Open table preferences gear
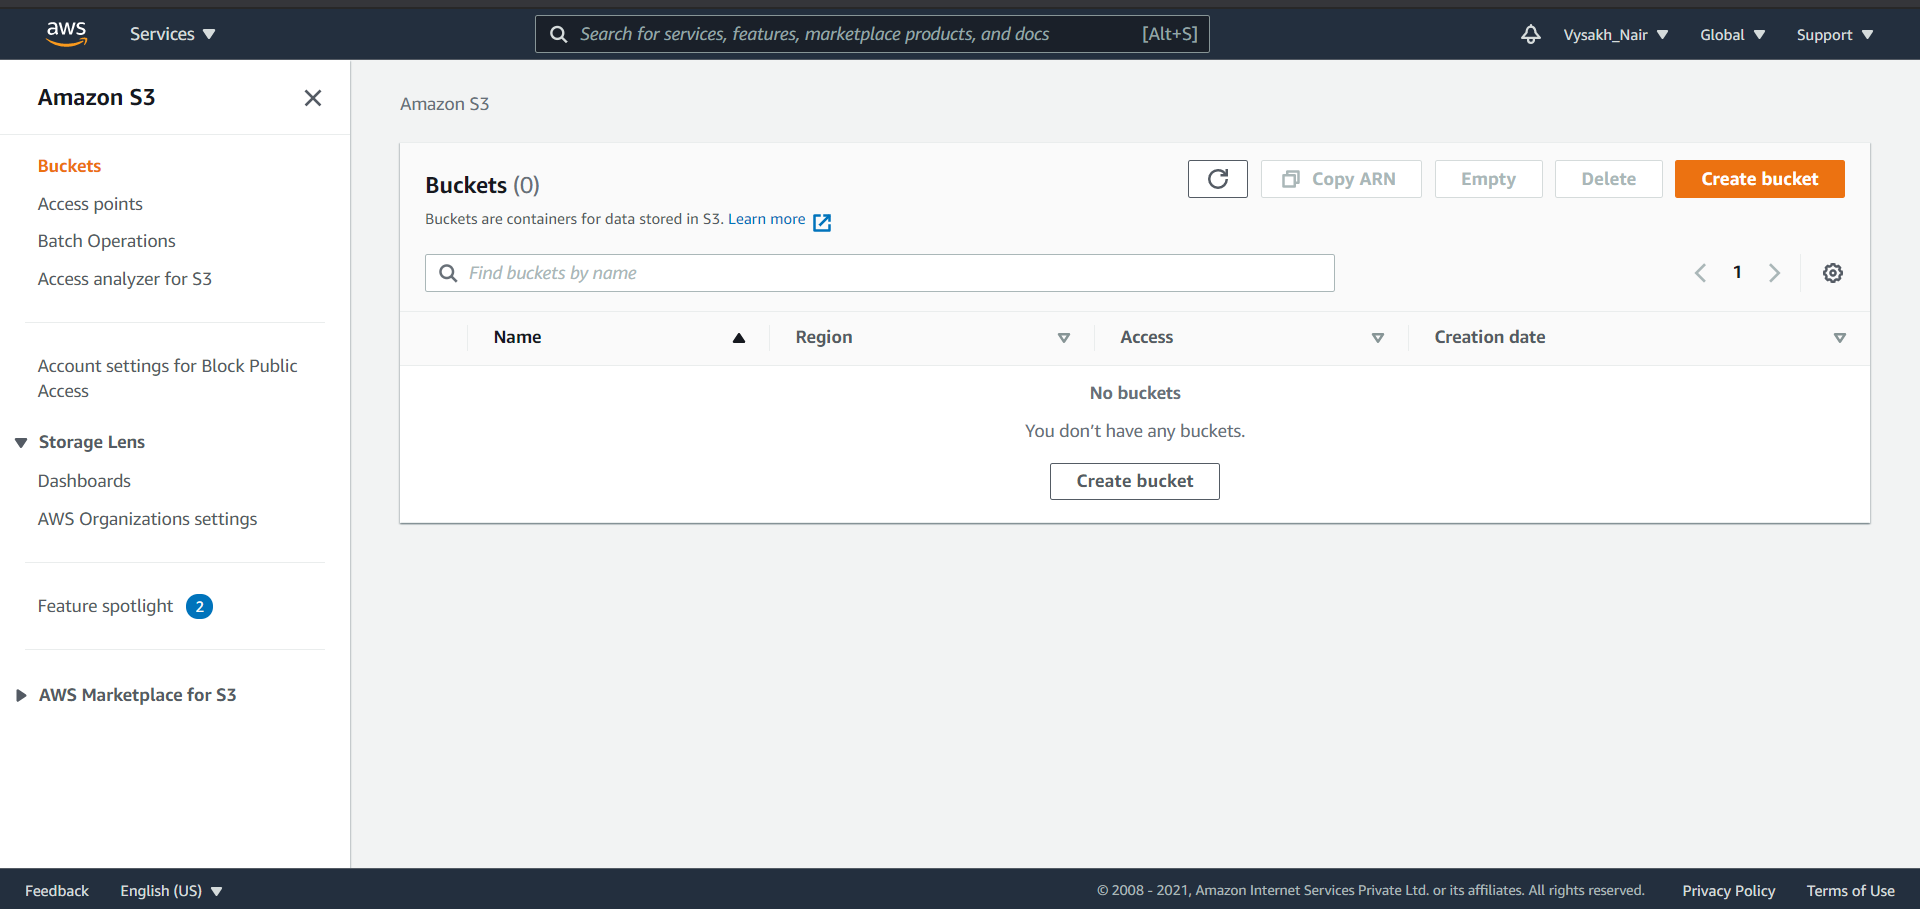1920x909 pixels. pyautogui.click(x=1832, y=273)
